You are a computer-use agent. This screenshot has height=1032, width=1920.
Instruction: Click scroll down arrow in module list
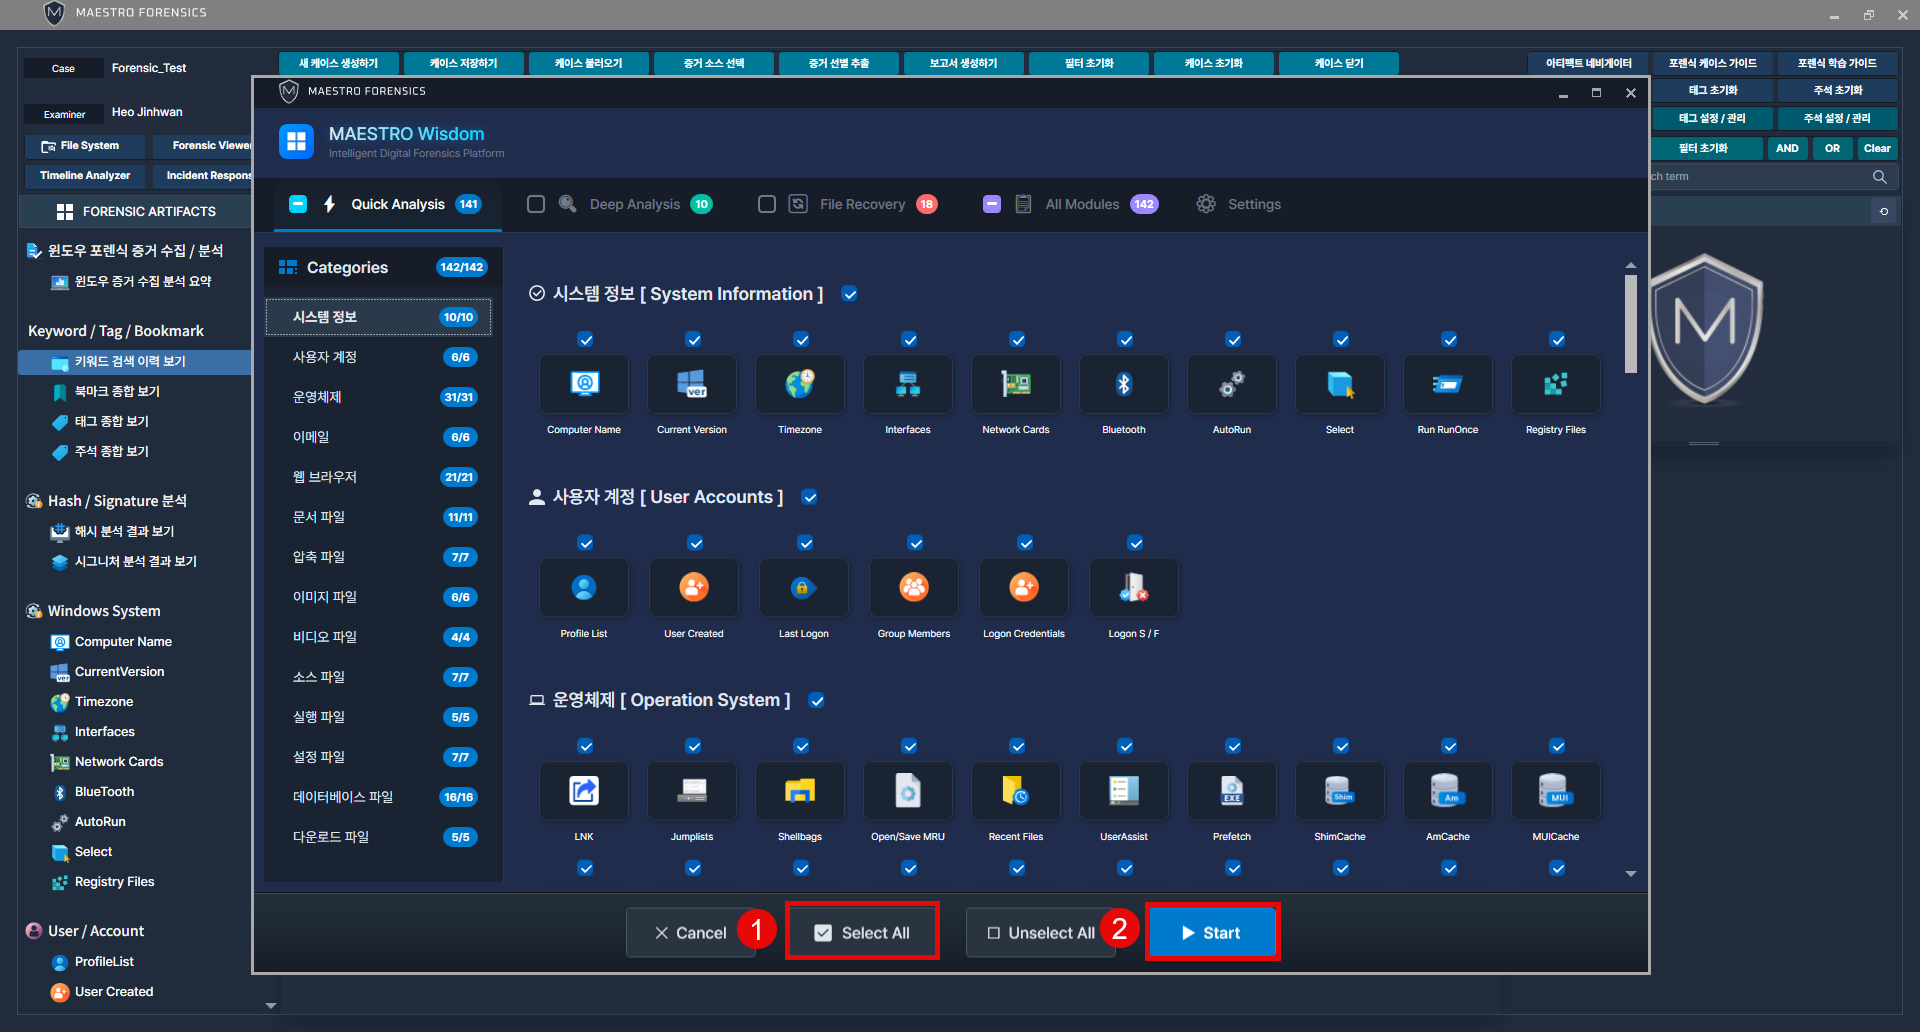(1631, 873)
